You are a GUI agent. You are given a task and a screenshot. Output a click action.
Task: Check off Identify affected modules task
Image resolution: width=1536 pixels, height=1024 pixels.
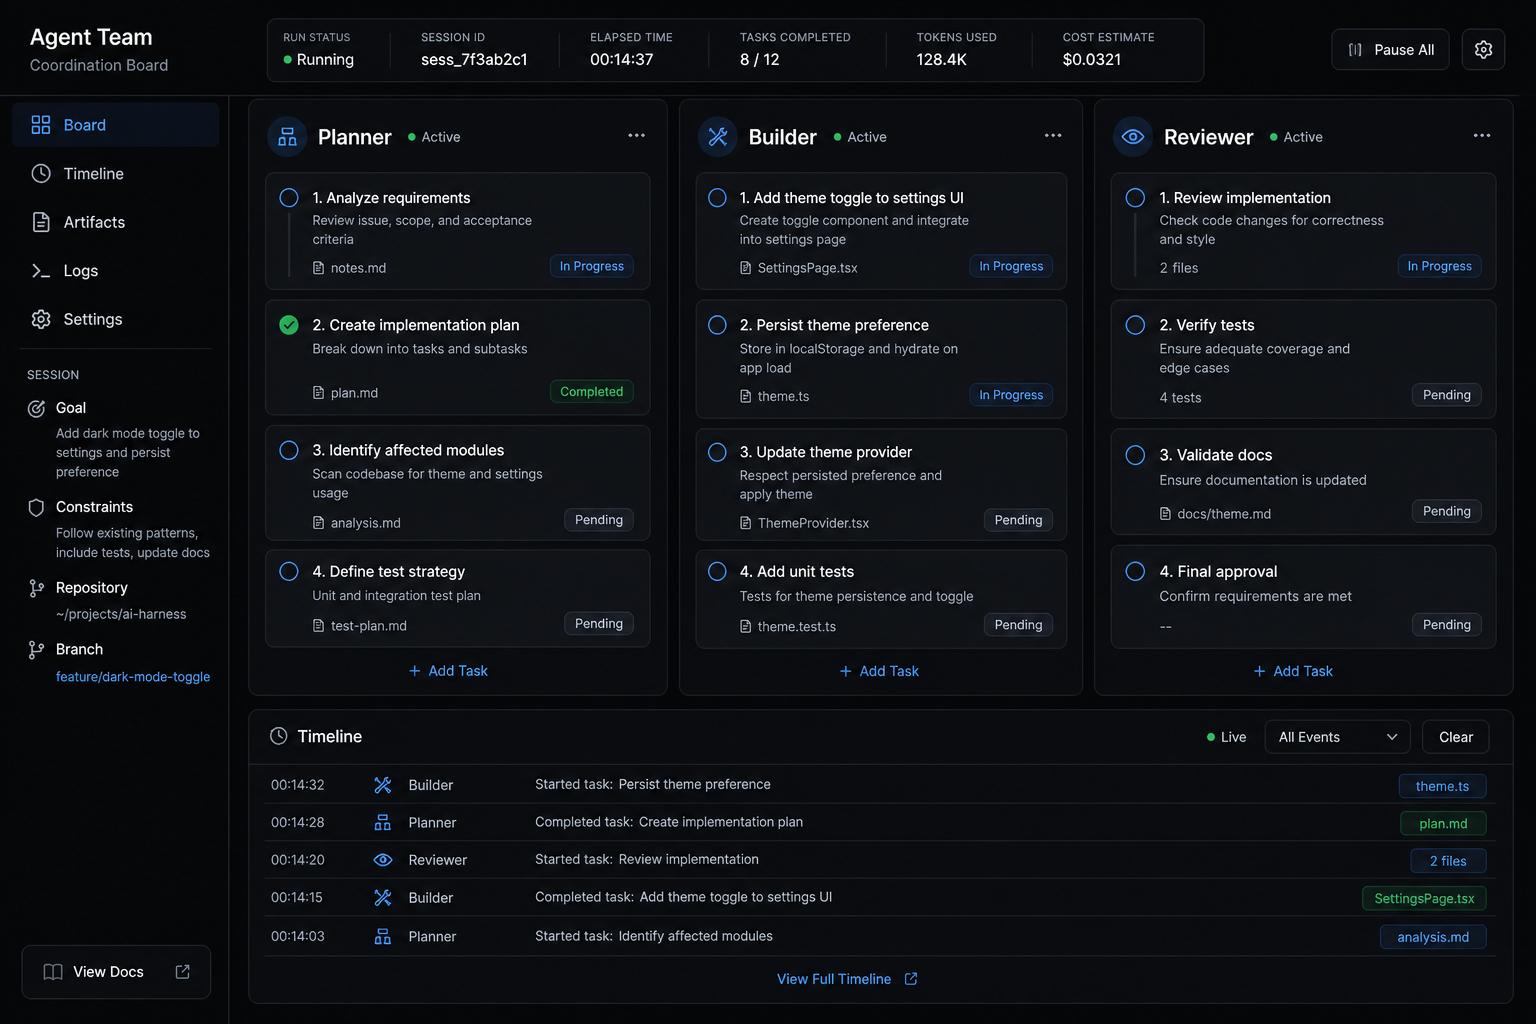[289, 451]
